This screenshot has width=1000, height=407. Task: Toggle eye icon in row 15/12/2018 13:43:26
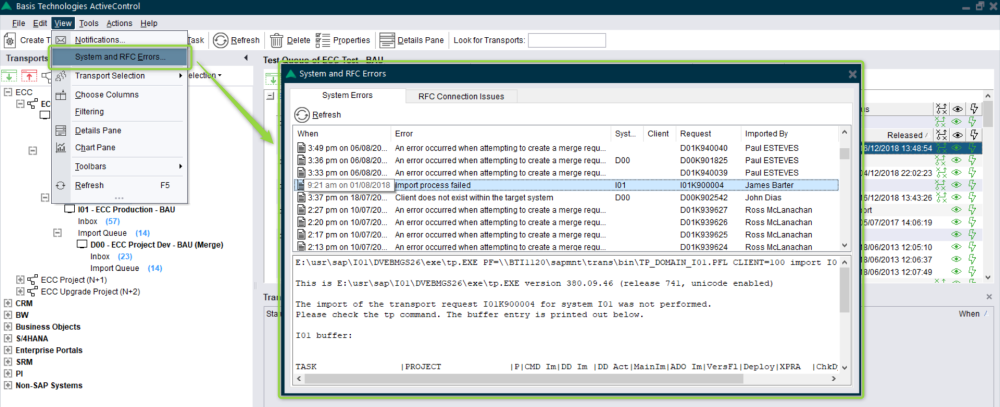(x=957, y=197)
